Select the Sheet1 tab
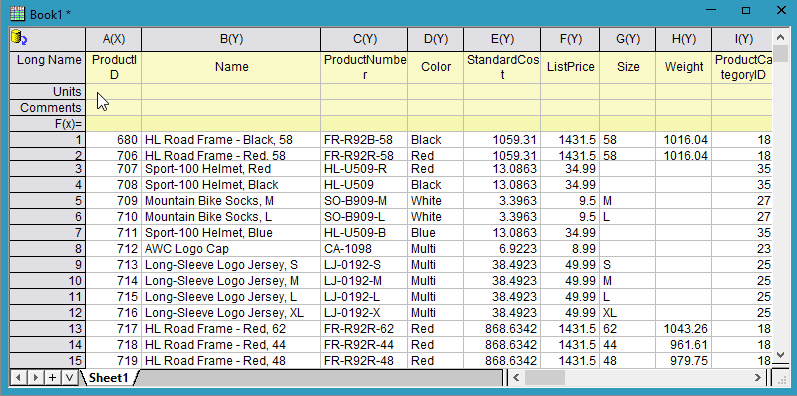 coord(108,377)
